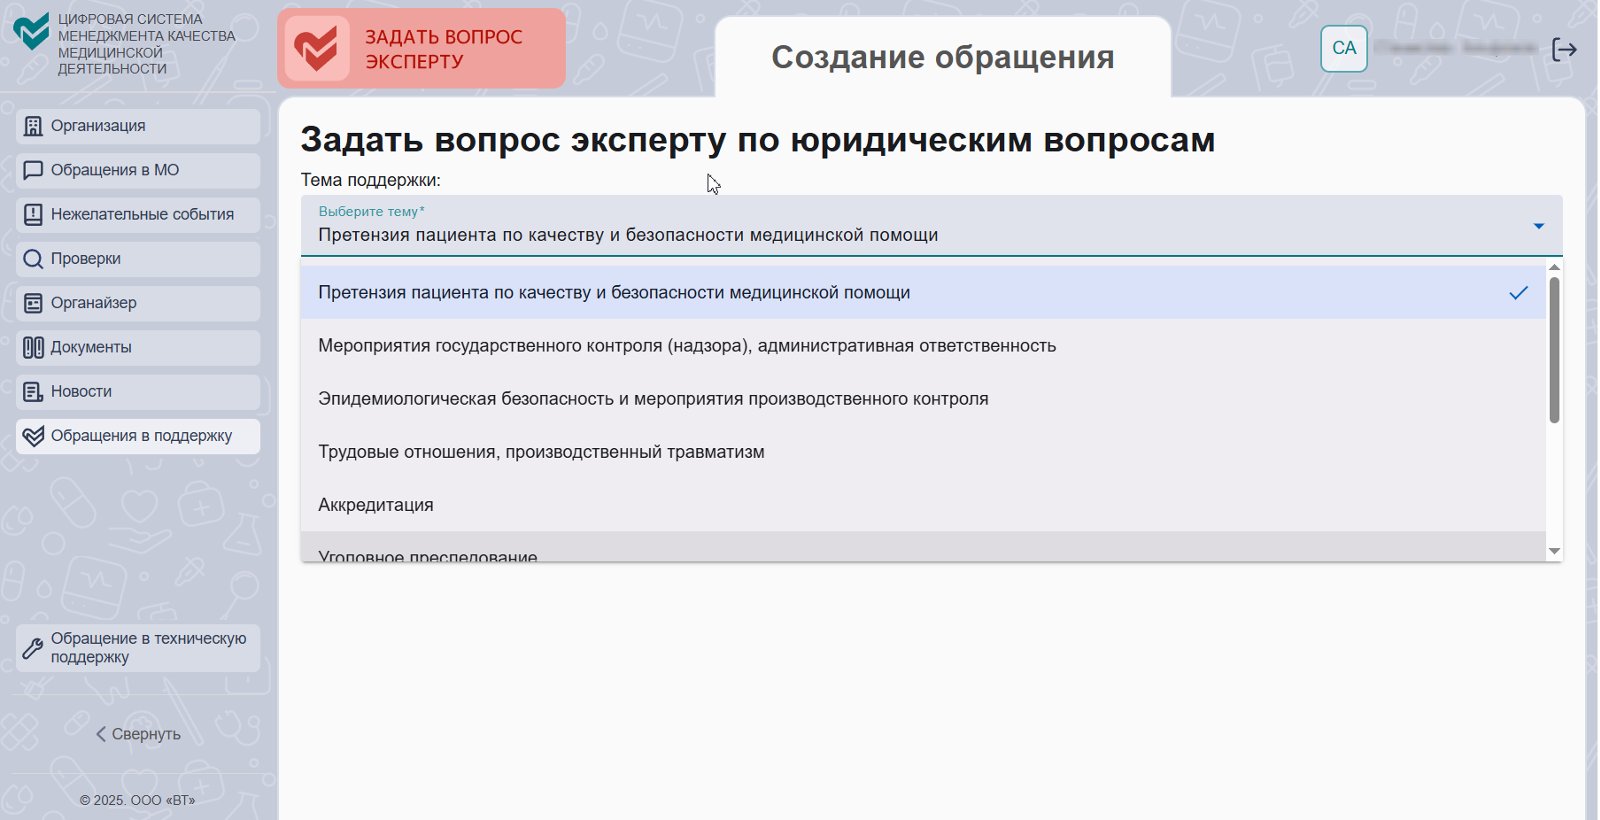Open the Новости section
Screen dimensions: 1600x820
click(x=138, y=392)
